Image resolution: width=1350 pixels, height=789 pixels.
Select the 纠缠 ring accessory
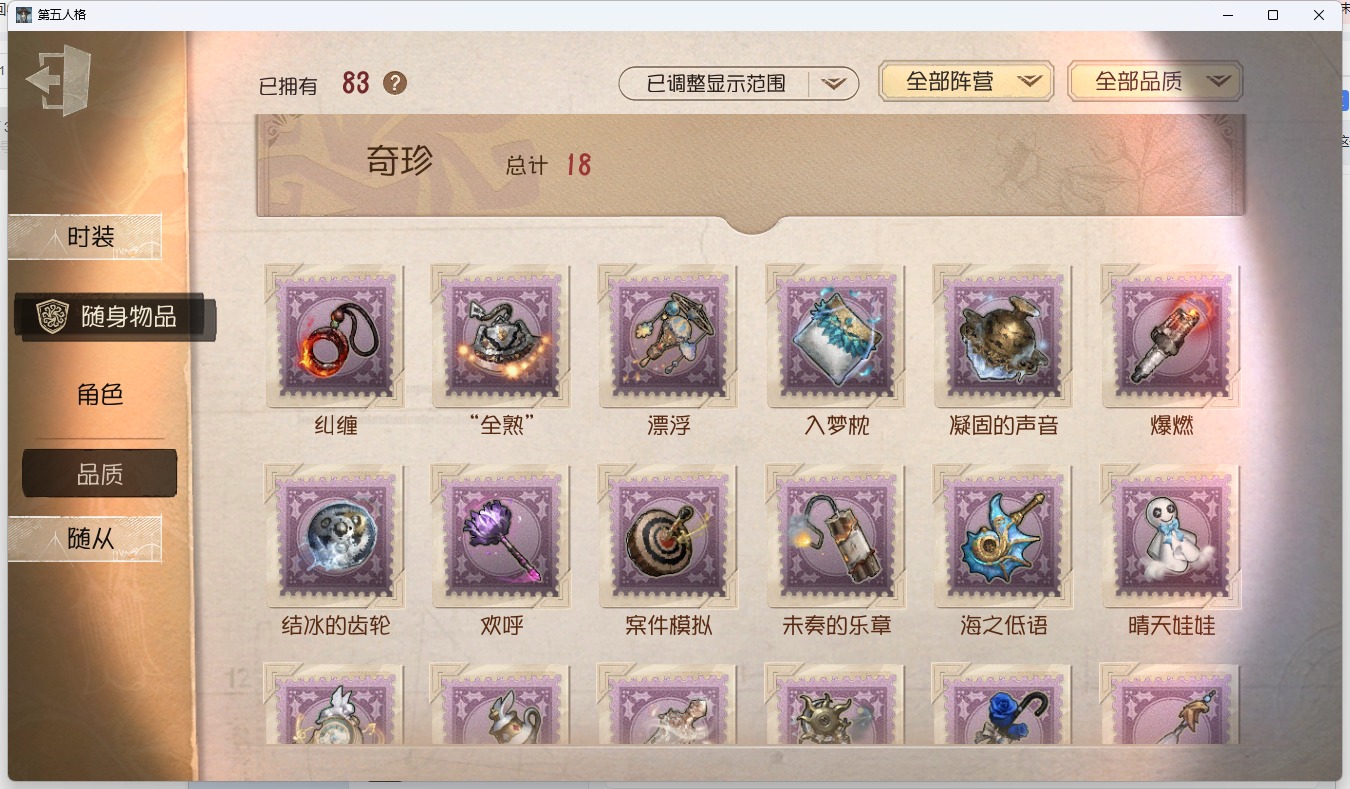pos(335,336)
